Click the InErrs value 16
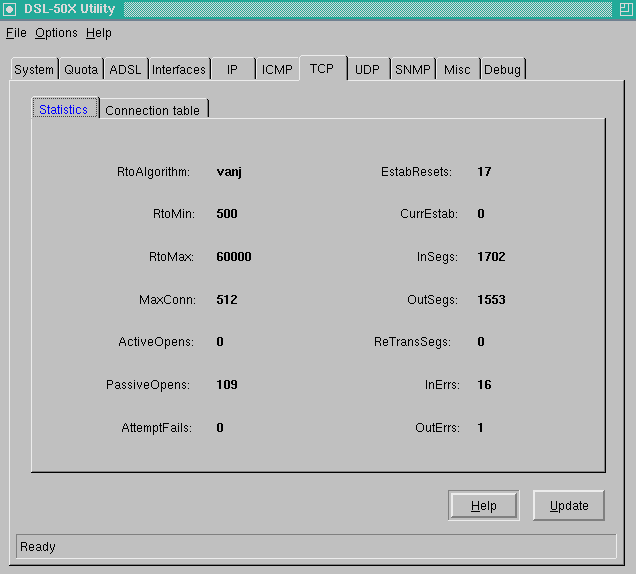The width and height of the screenshot is (636, 574). coord(484,385)
